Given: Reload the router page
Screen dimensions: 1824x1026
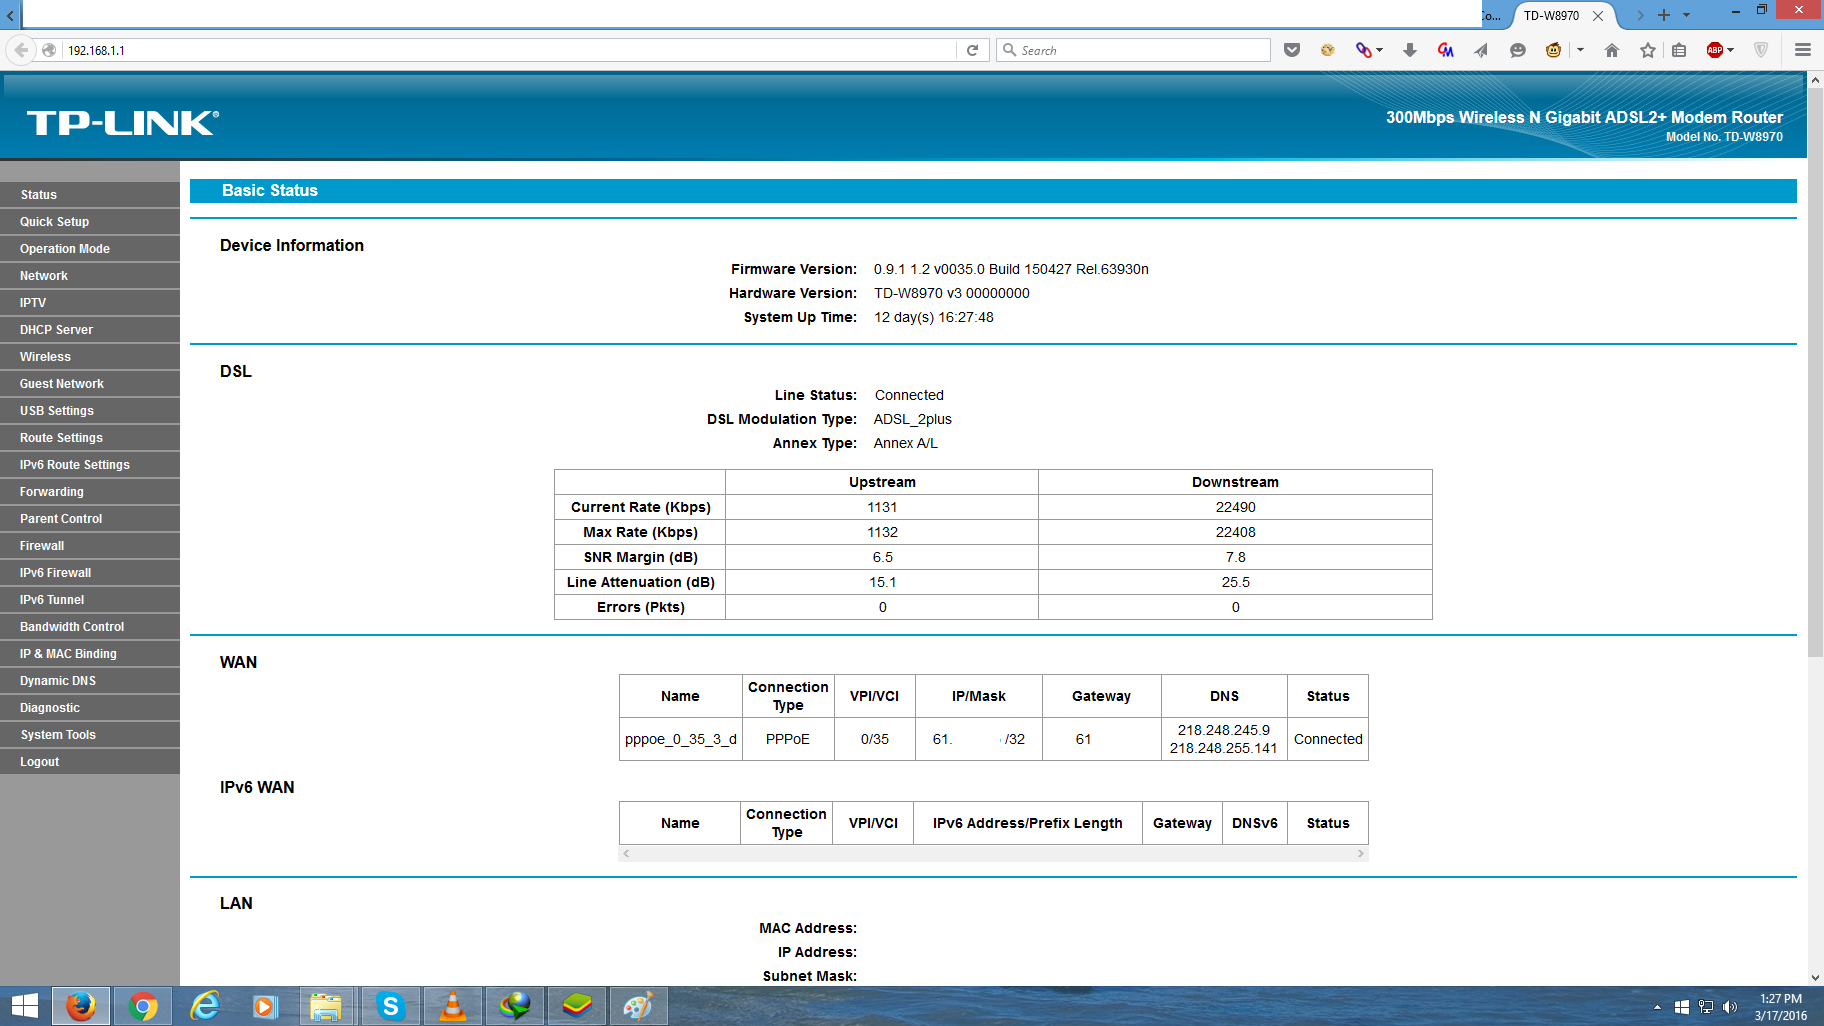Looking at the screenshot, I should [x=972, y=50].
